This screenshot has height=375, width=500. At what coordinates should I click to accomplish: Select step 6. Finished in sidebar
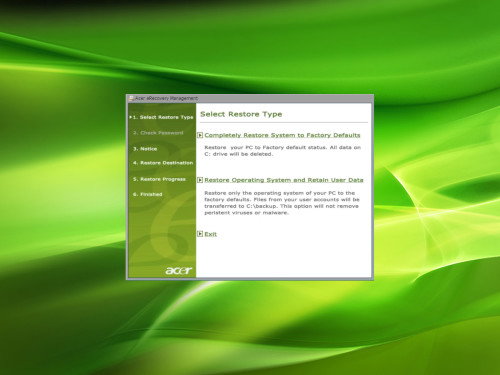(148, 194)
